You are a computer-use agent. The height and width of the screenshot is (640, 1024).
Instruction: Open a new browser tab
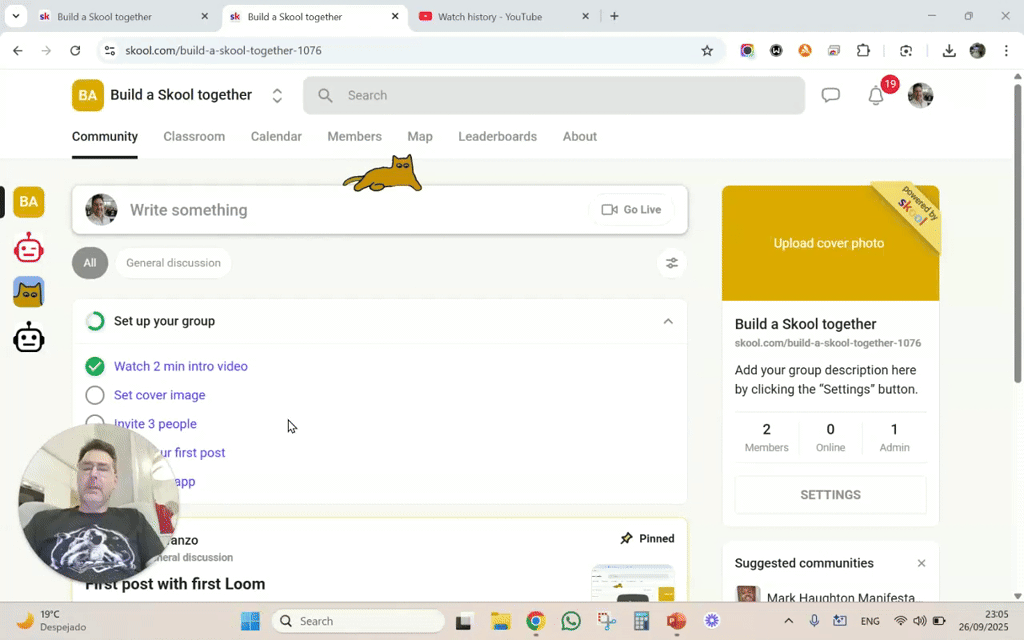pyautogui.click(x=614, y=16)
